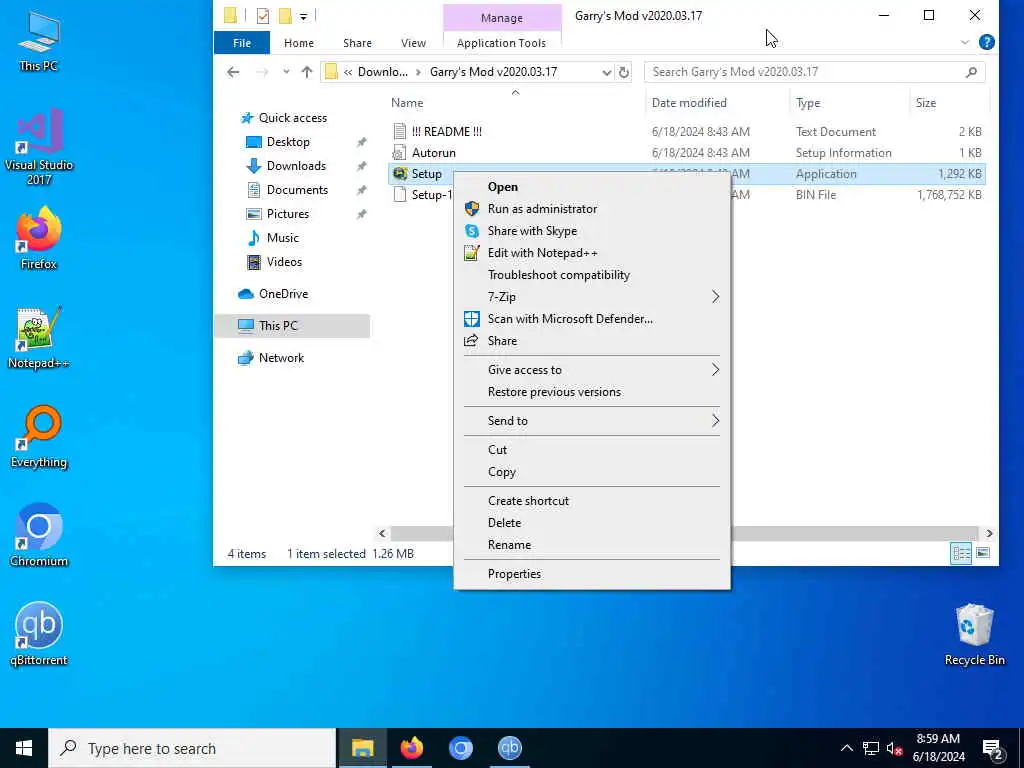Viewport: 1024px width, 768px height.
Task: Select the !!! README !!! file
Action: 446,131
